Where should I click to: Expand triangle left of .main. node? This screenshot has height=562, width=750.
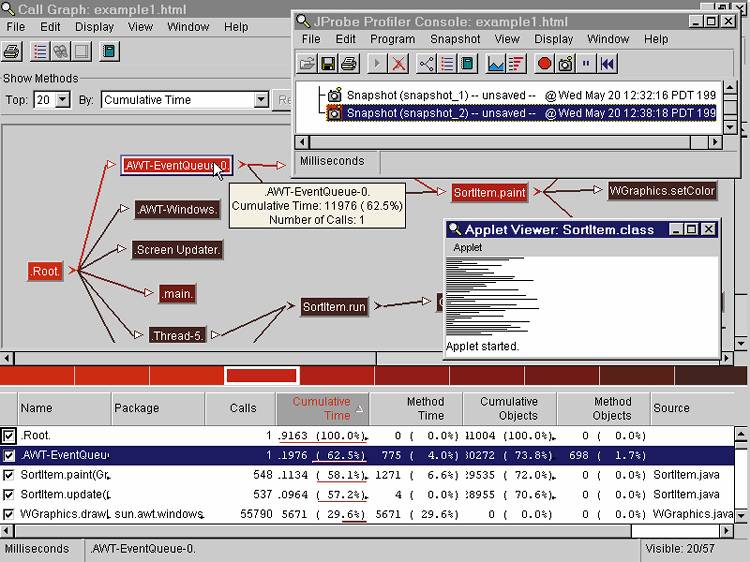pyautogui.click(x=148, y=292)
